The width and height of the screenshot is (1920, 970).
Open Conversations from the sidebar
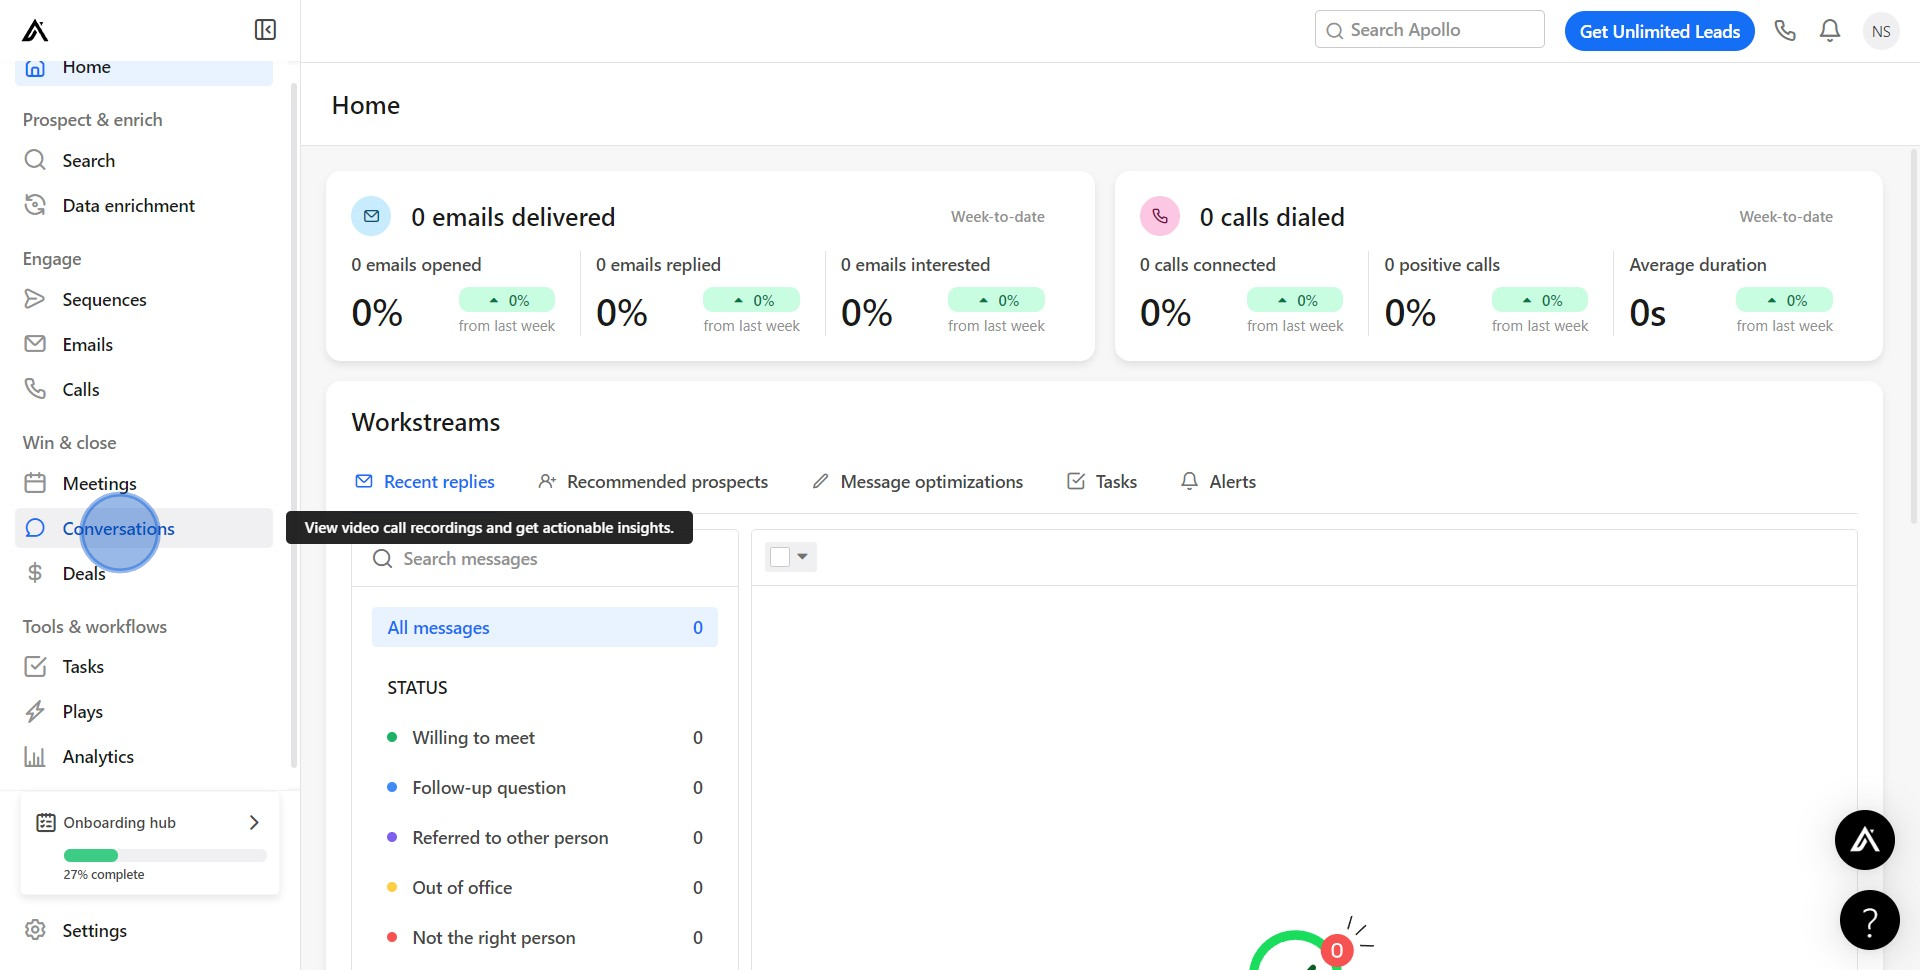point(144,528)
